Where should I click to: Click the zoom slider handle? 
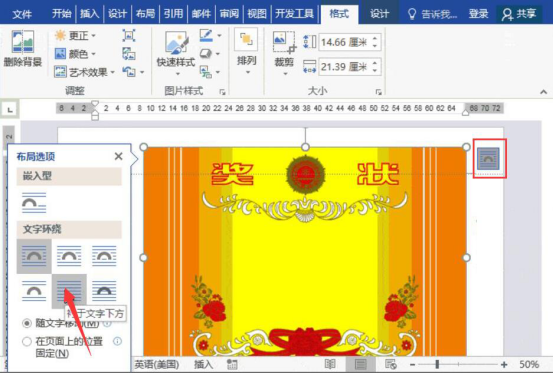tap(437, 364)
